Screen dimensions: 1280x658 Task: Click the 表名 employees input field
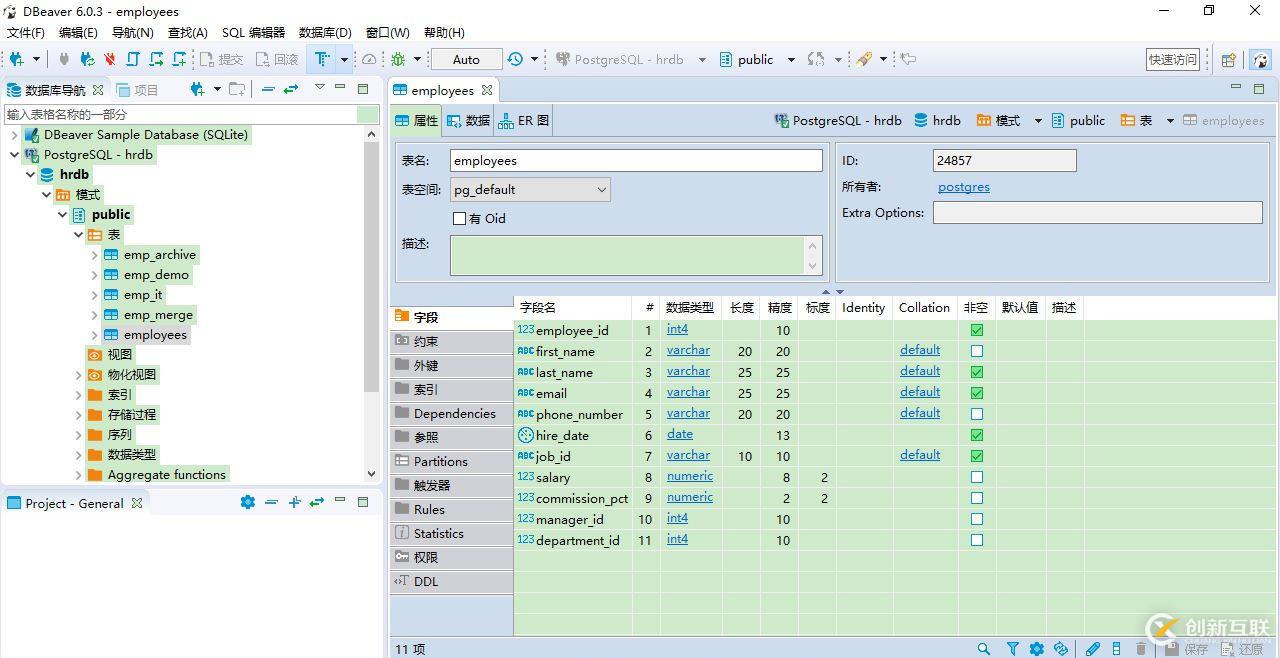(x=636, y=160)
